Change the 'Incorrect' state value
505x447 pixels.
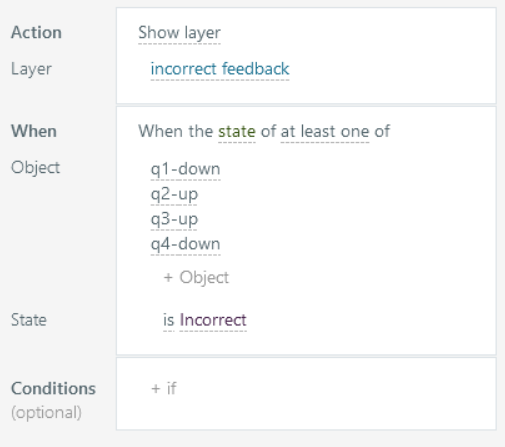coord(213,320)
